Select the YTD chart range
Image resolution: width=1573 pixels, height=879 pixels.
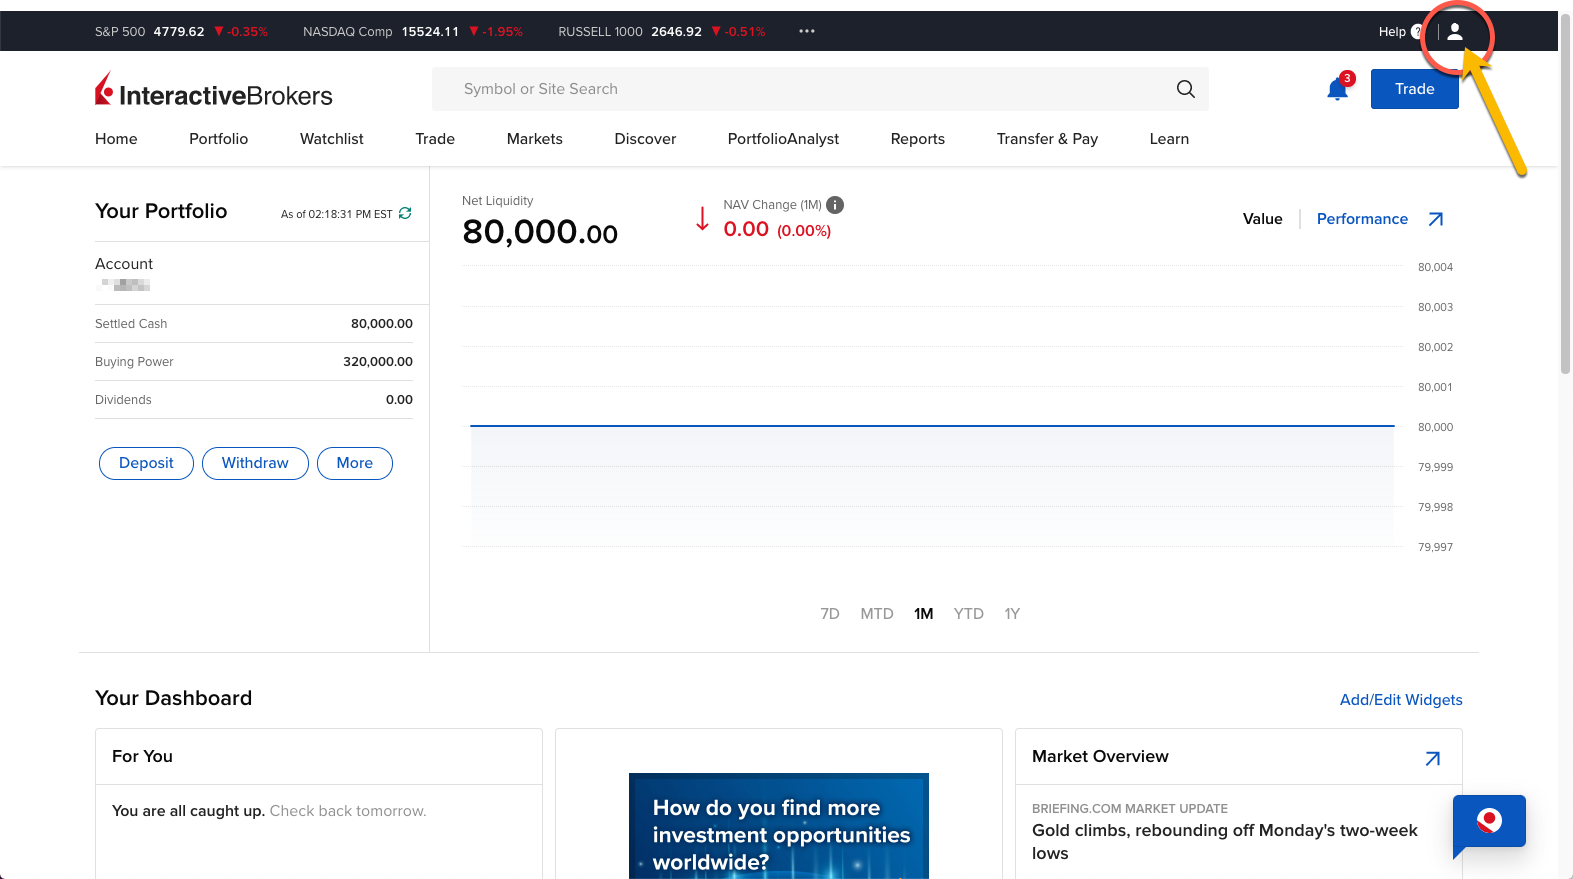[968, 614]
